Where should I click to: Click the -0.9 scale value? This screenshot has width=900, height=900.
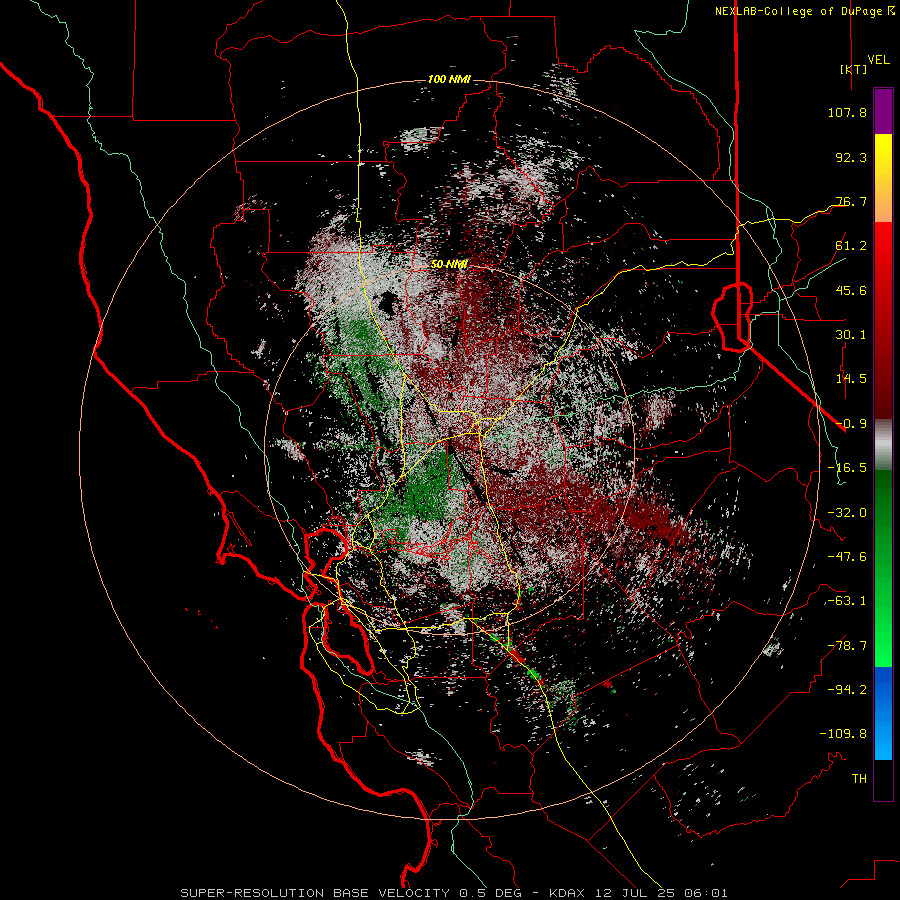pos(851,424)
